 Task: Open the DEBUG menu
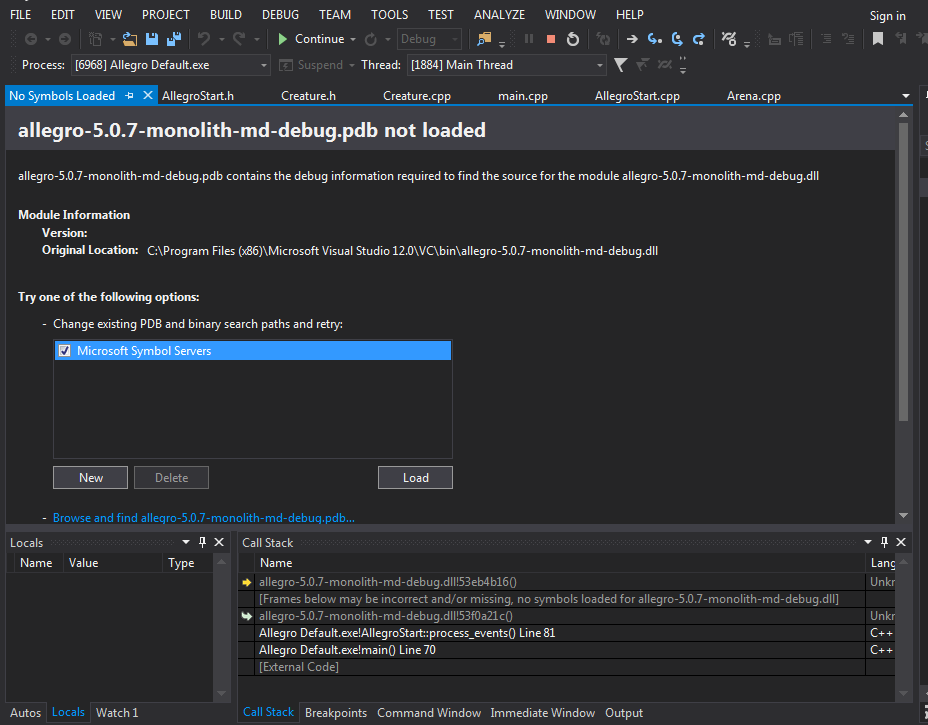click(x=280, y=15)
